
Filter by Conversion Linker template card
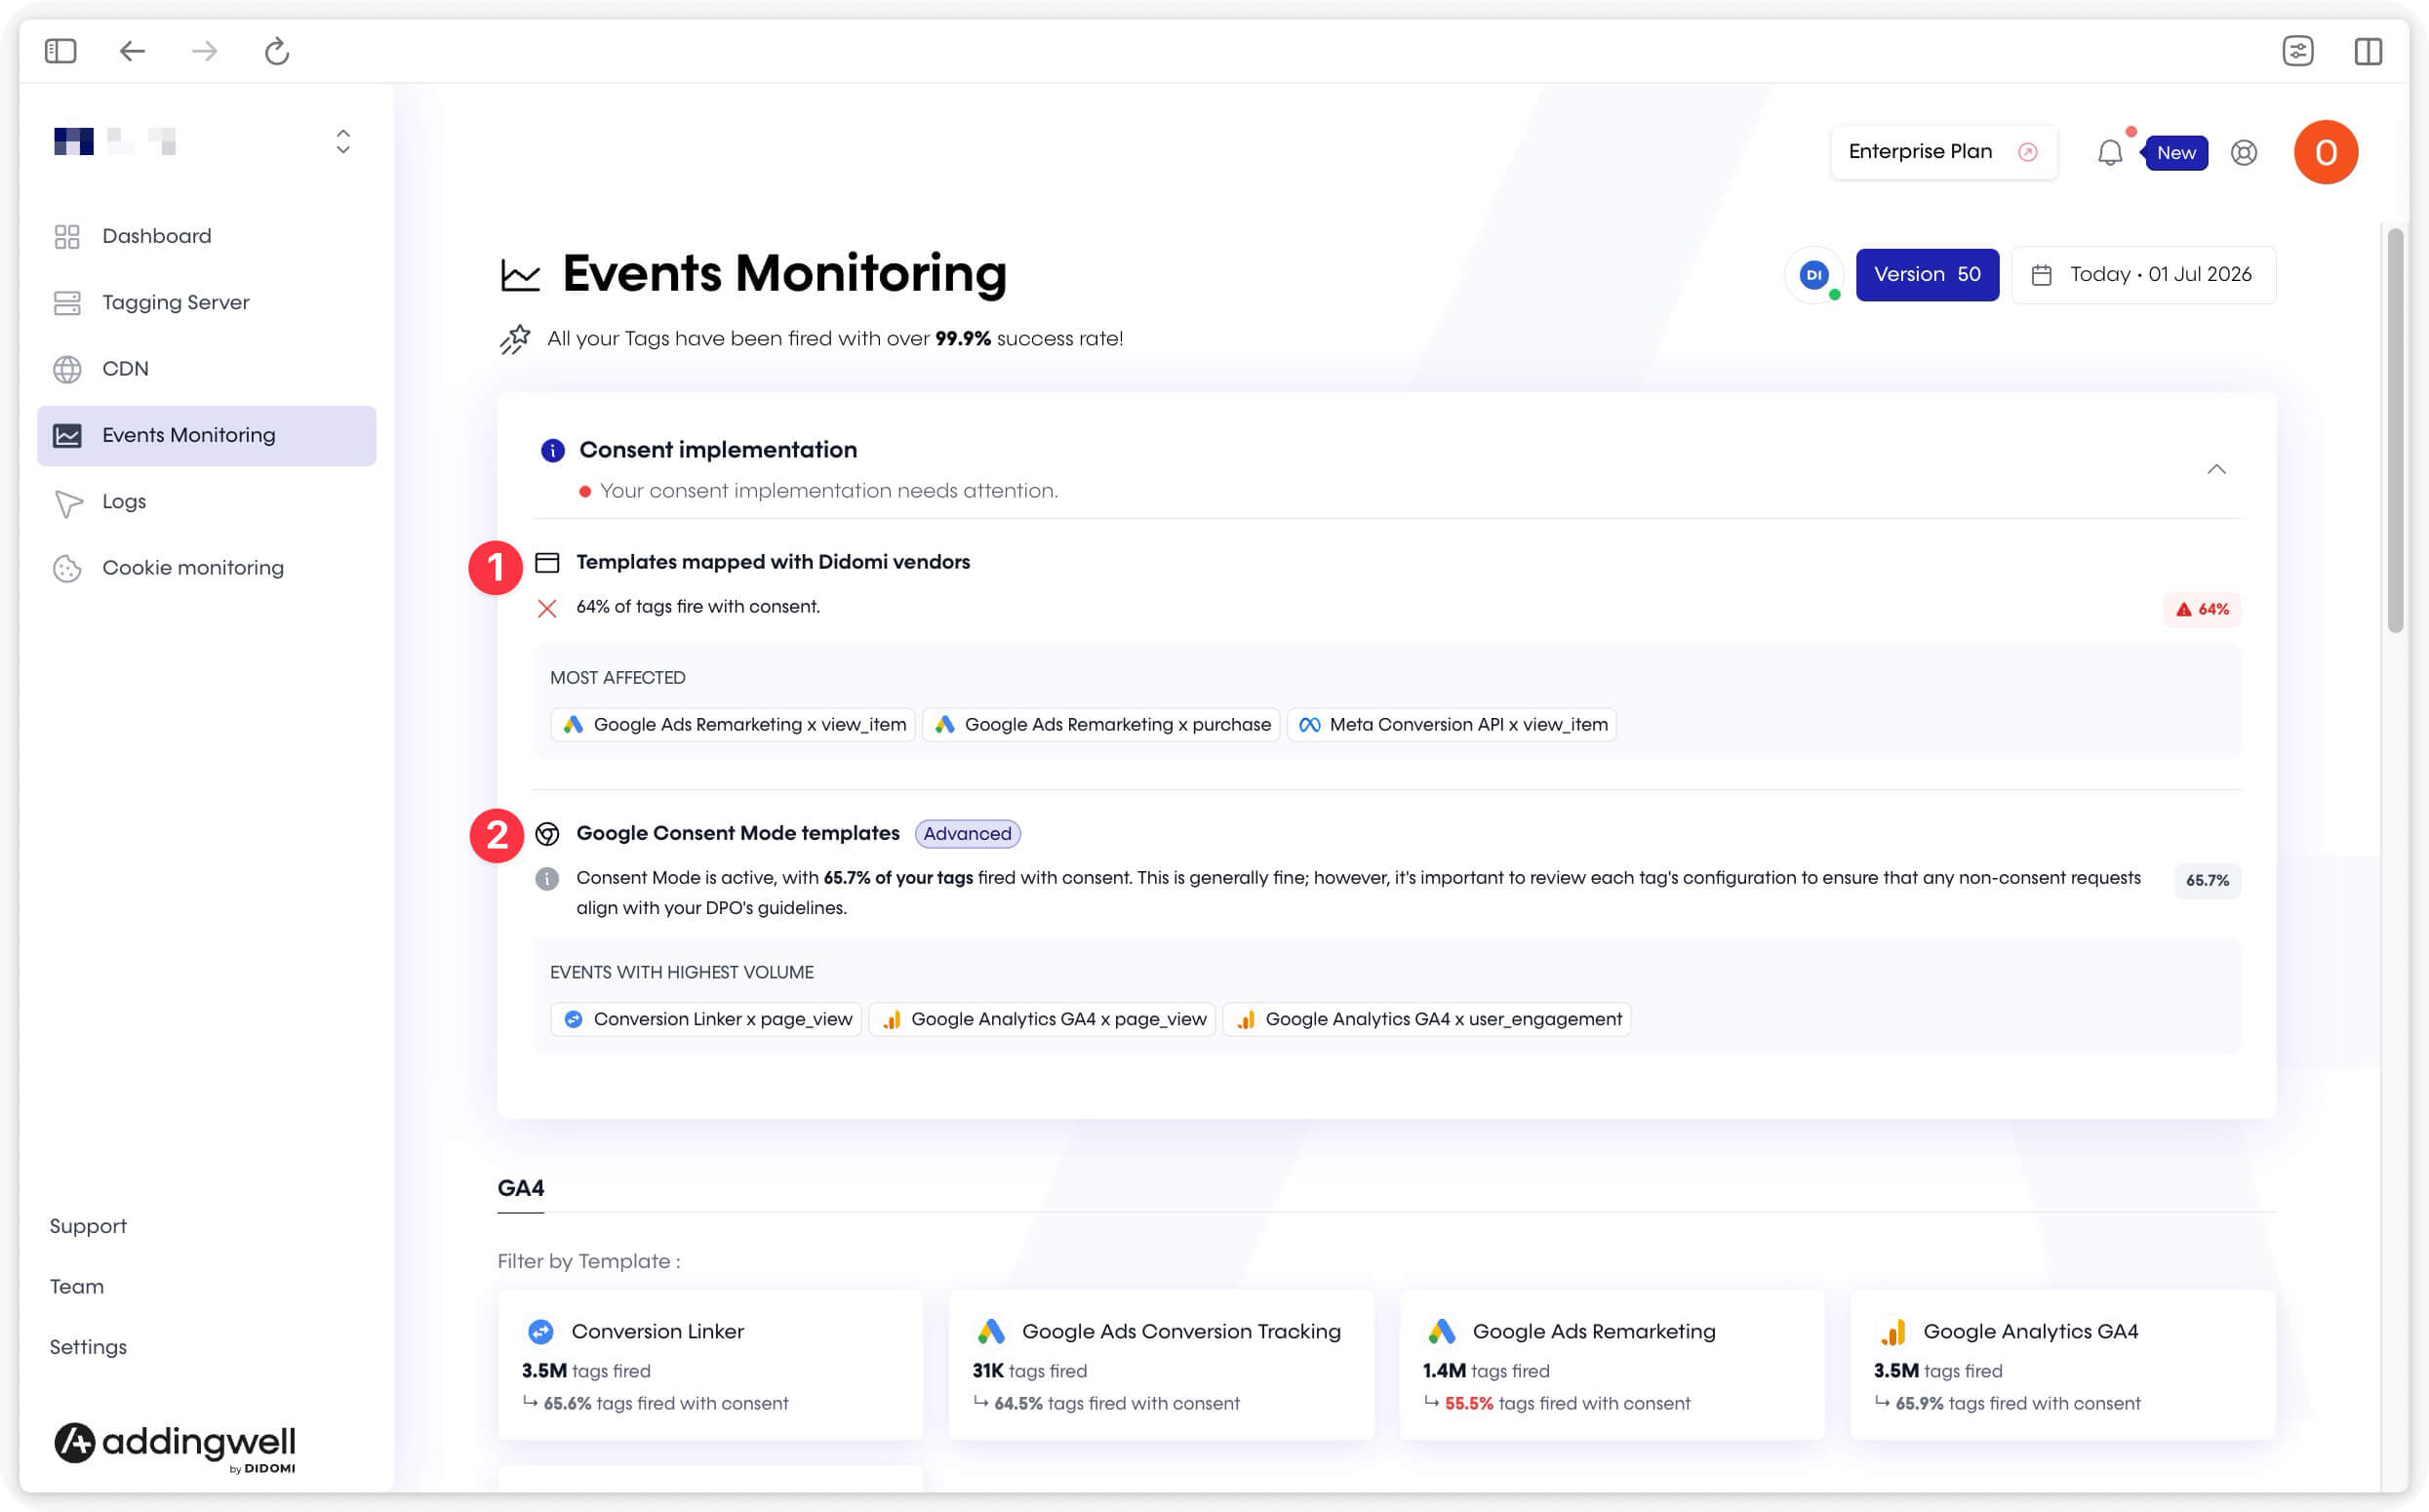[710, 1365]
